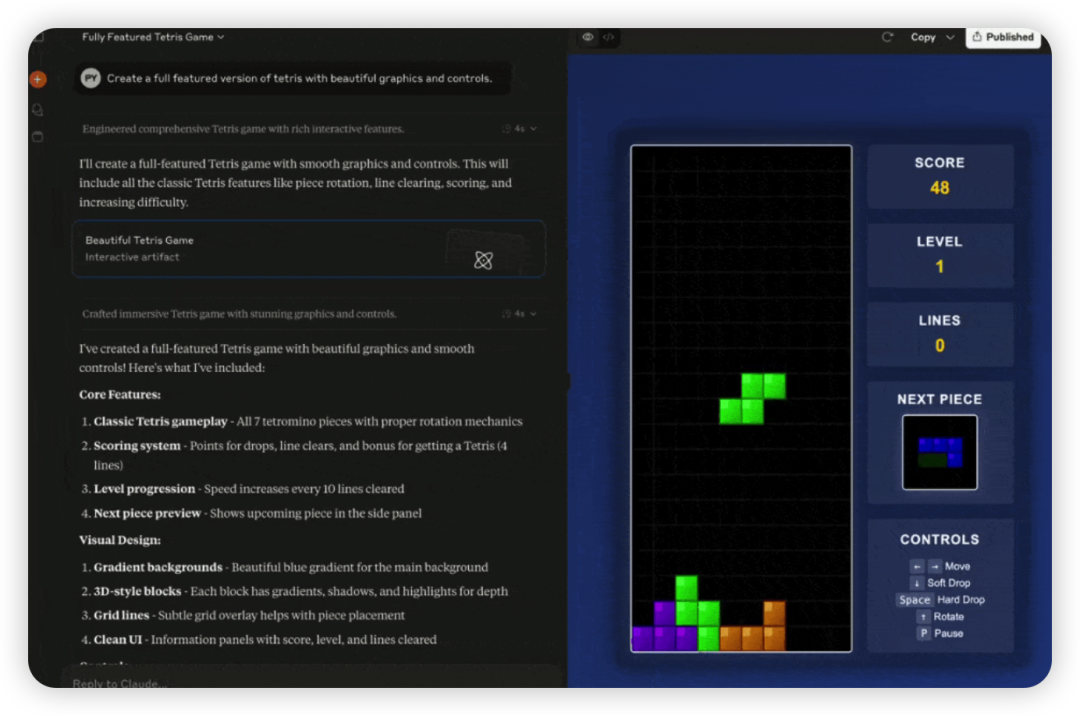Click the down arrow Soft Drop key icon
The height and width of the screenshot is (716, 1080).
point(916,583)
